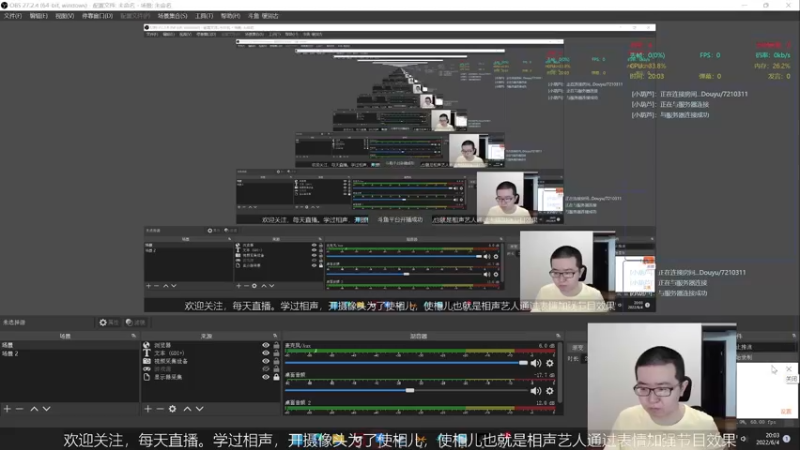The height and width of the screenshot is (450, 800).
Task: Open the 场景集合(S) menu
Action: click(x=172, y=16)
